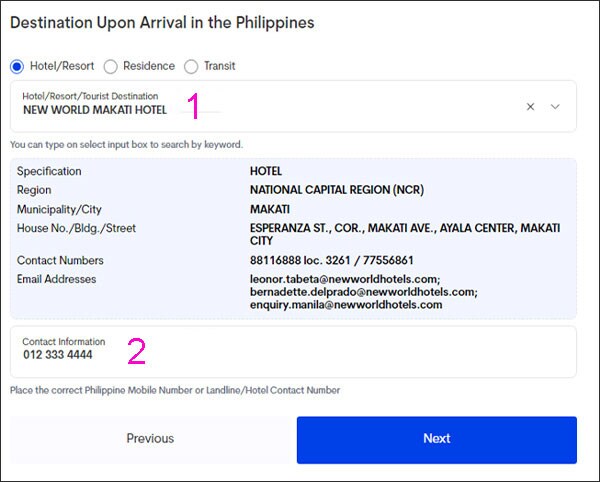600x482 pixels.
Task: Click the pink number 2 annotation
Action: 137,350
